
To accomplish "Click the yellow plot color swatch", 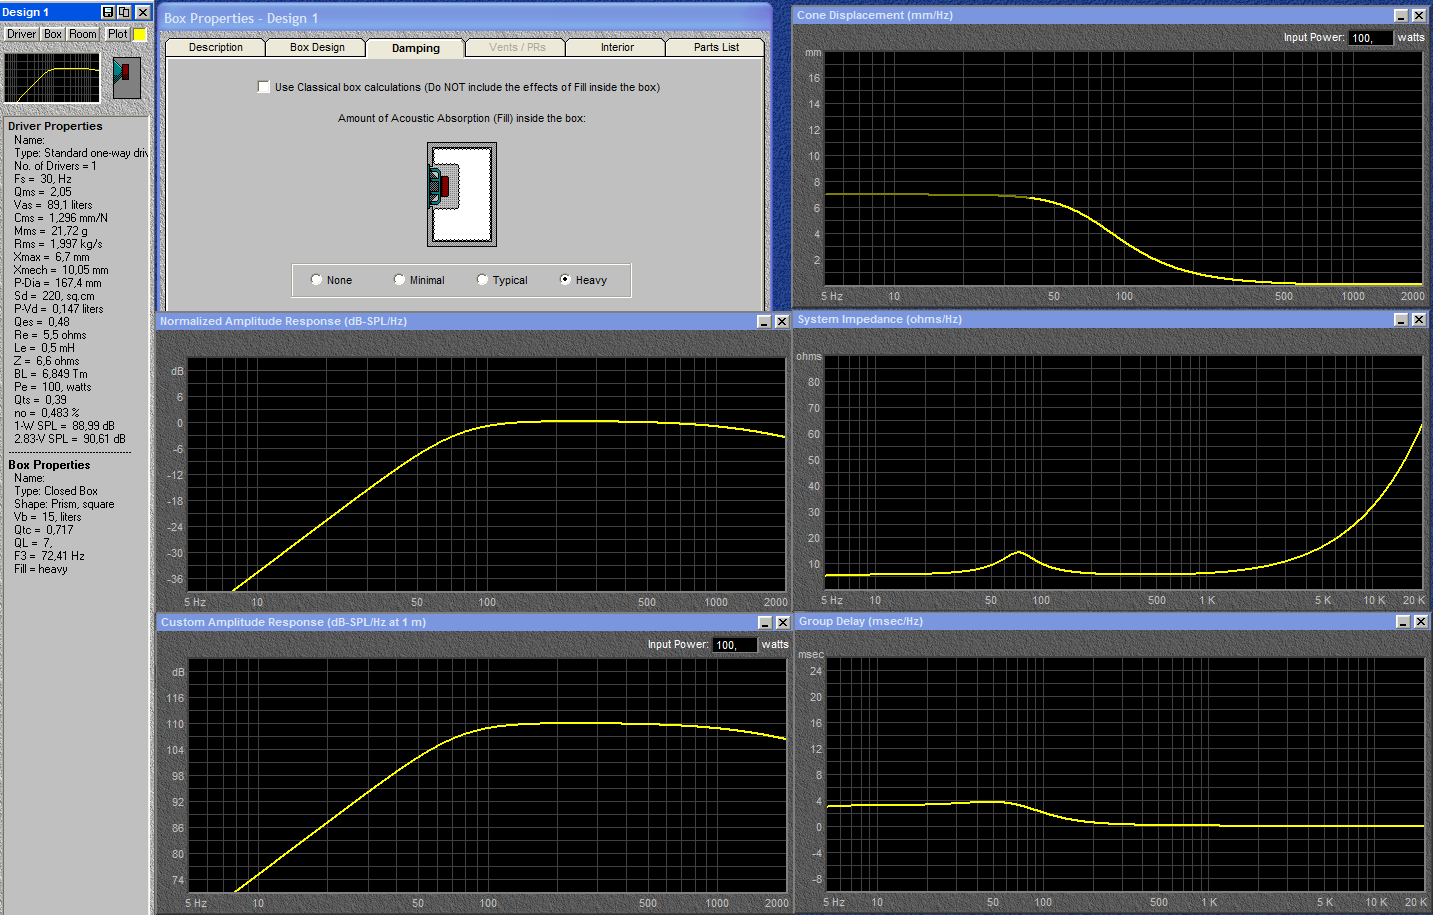I will point(140,34).
